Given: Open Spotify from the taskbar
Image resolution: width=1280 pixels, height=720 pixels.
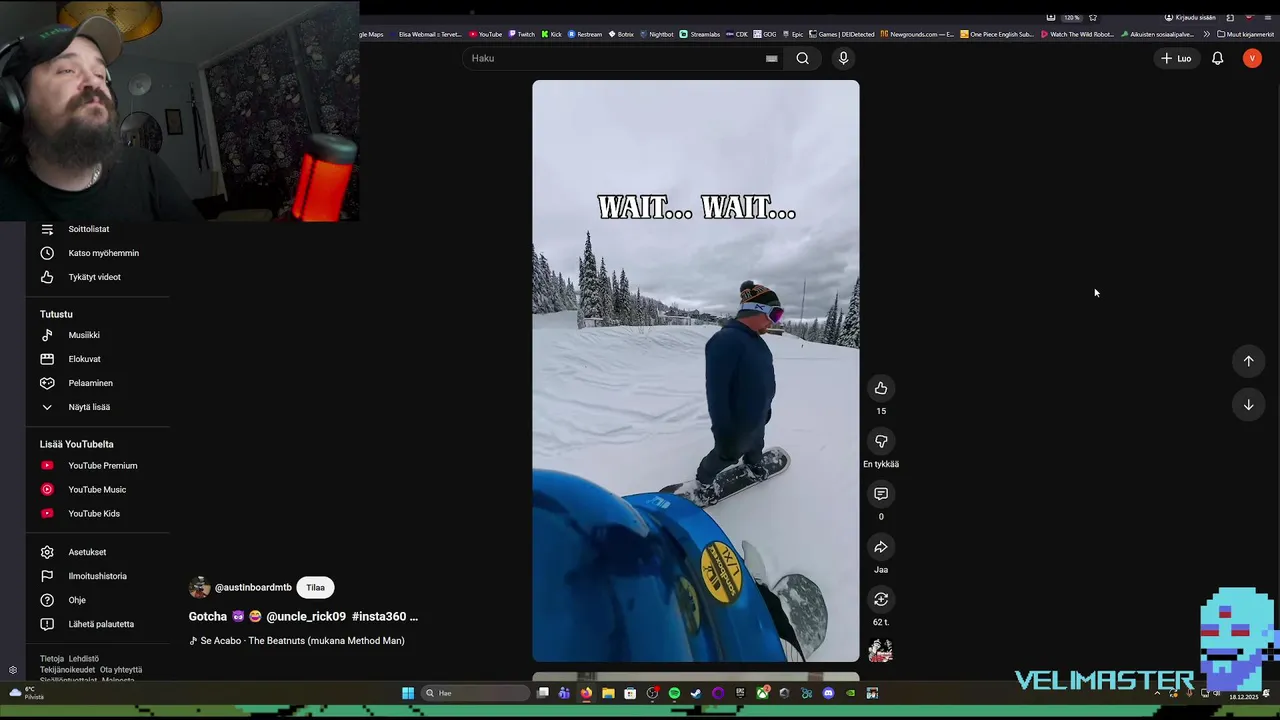Looking at the screenshot, I should [x=674, y=693].
